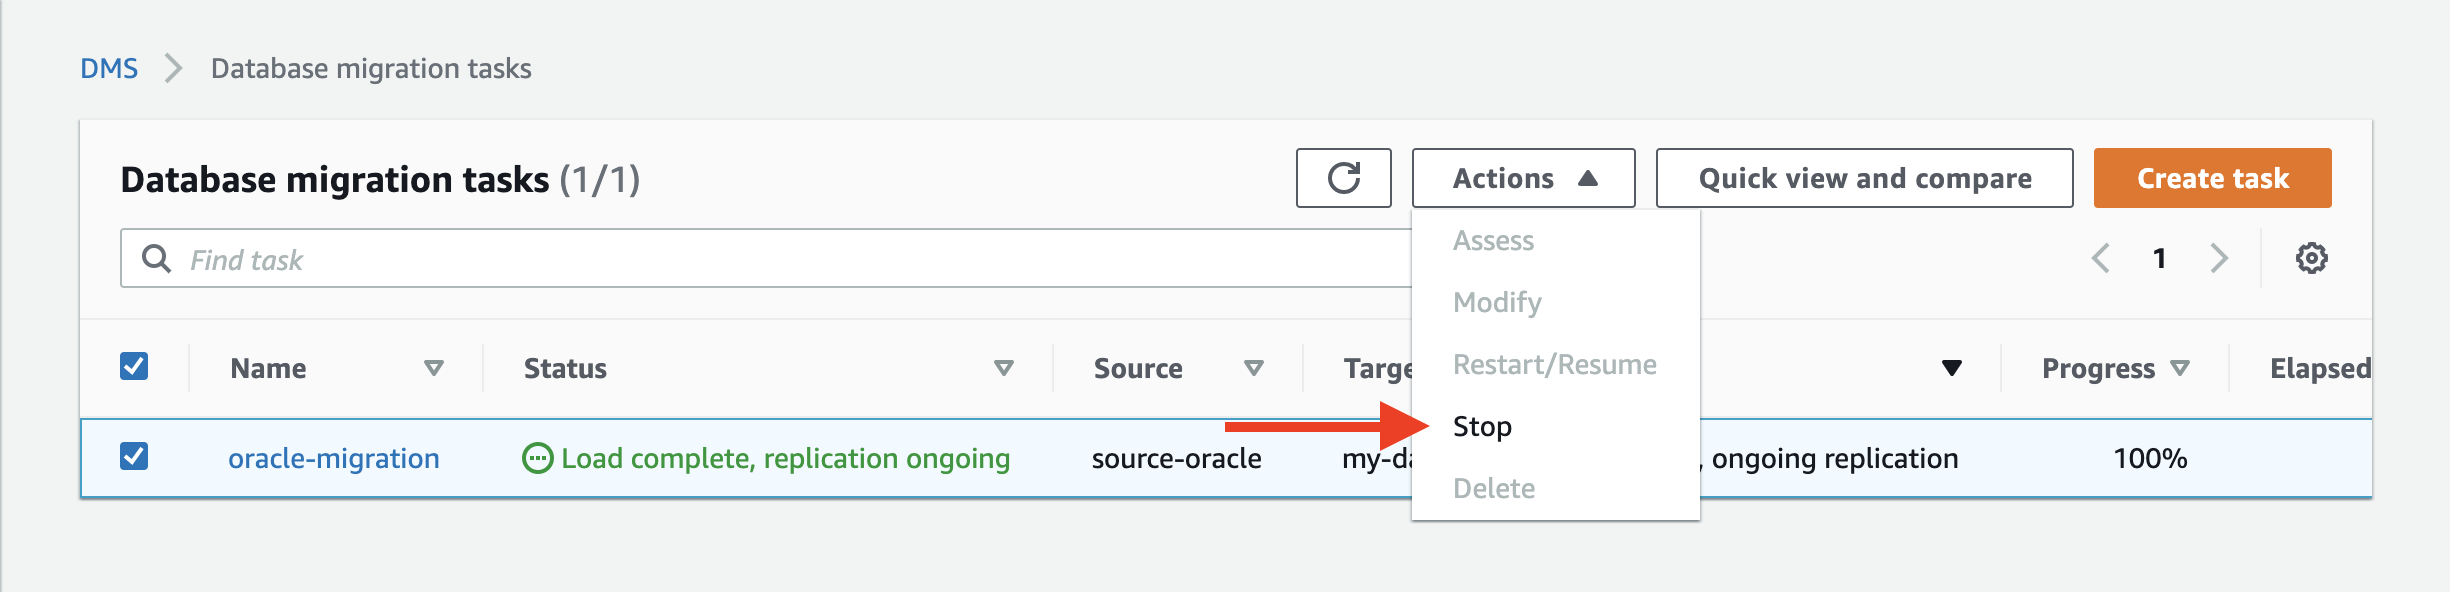The width and height of the screenshot is (2450, 592).
Task: Deselect the oracle-migration row checkbox
Action: click(x=135, y=458)
